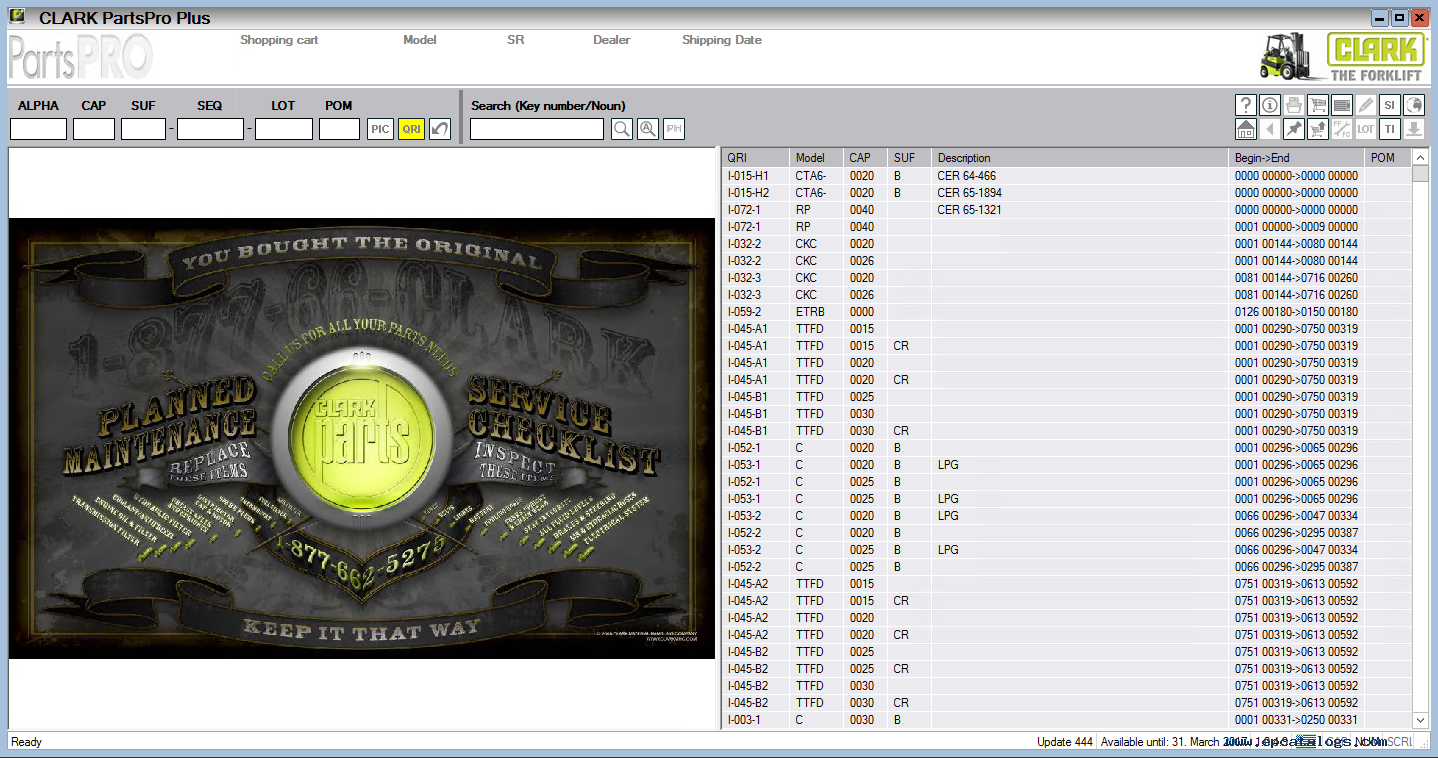Select row I-015-H2 CER 65-1894

pos(1067,193)
